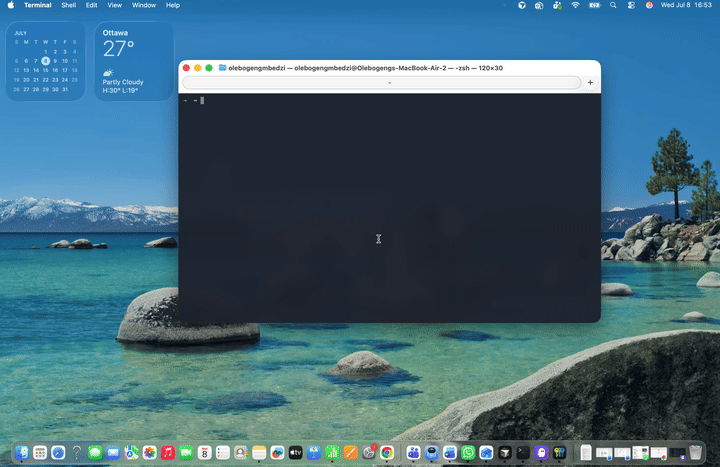
Task: Open FaceTime from the Dock
Action: click(186, 453)
